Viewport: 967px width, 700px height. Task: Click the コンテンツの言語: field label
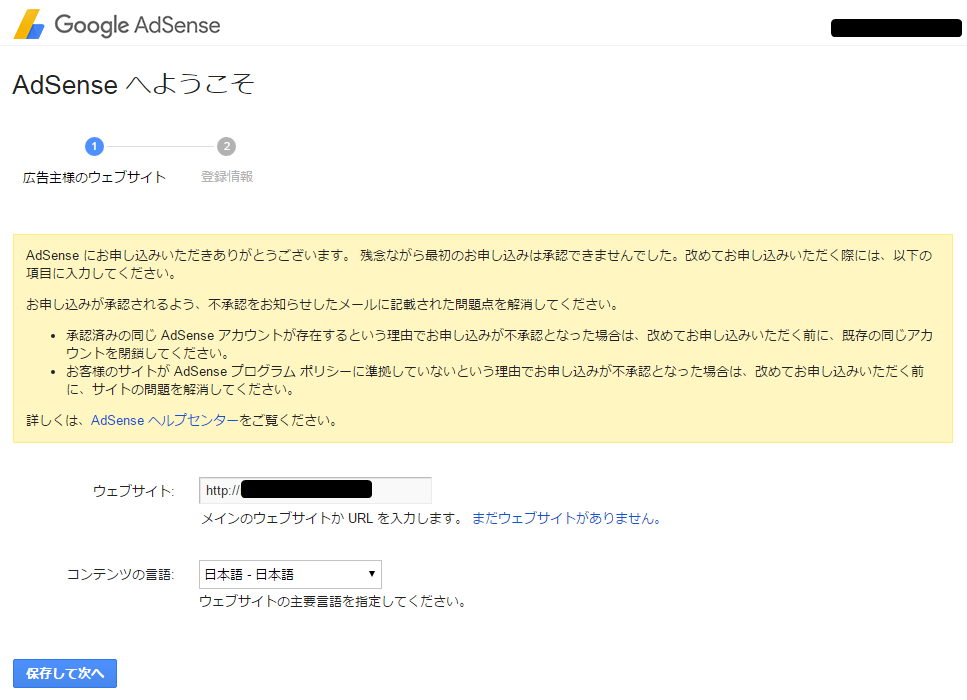[x=120, y=575]
